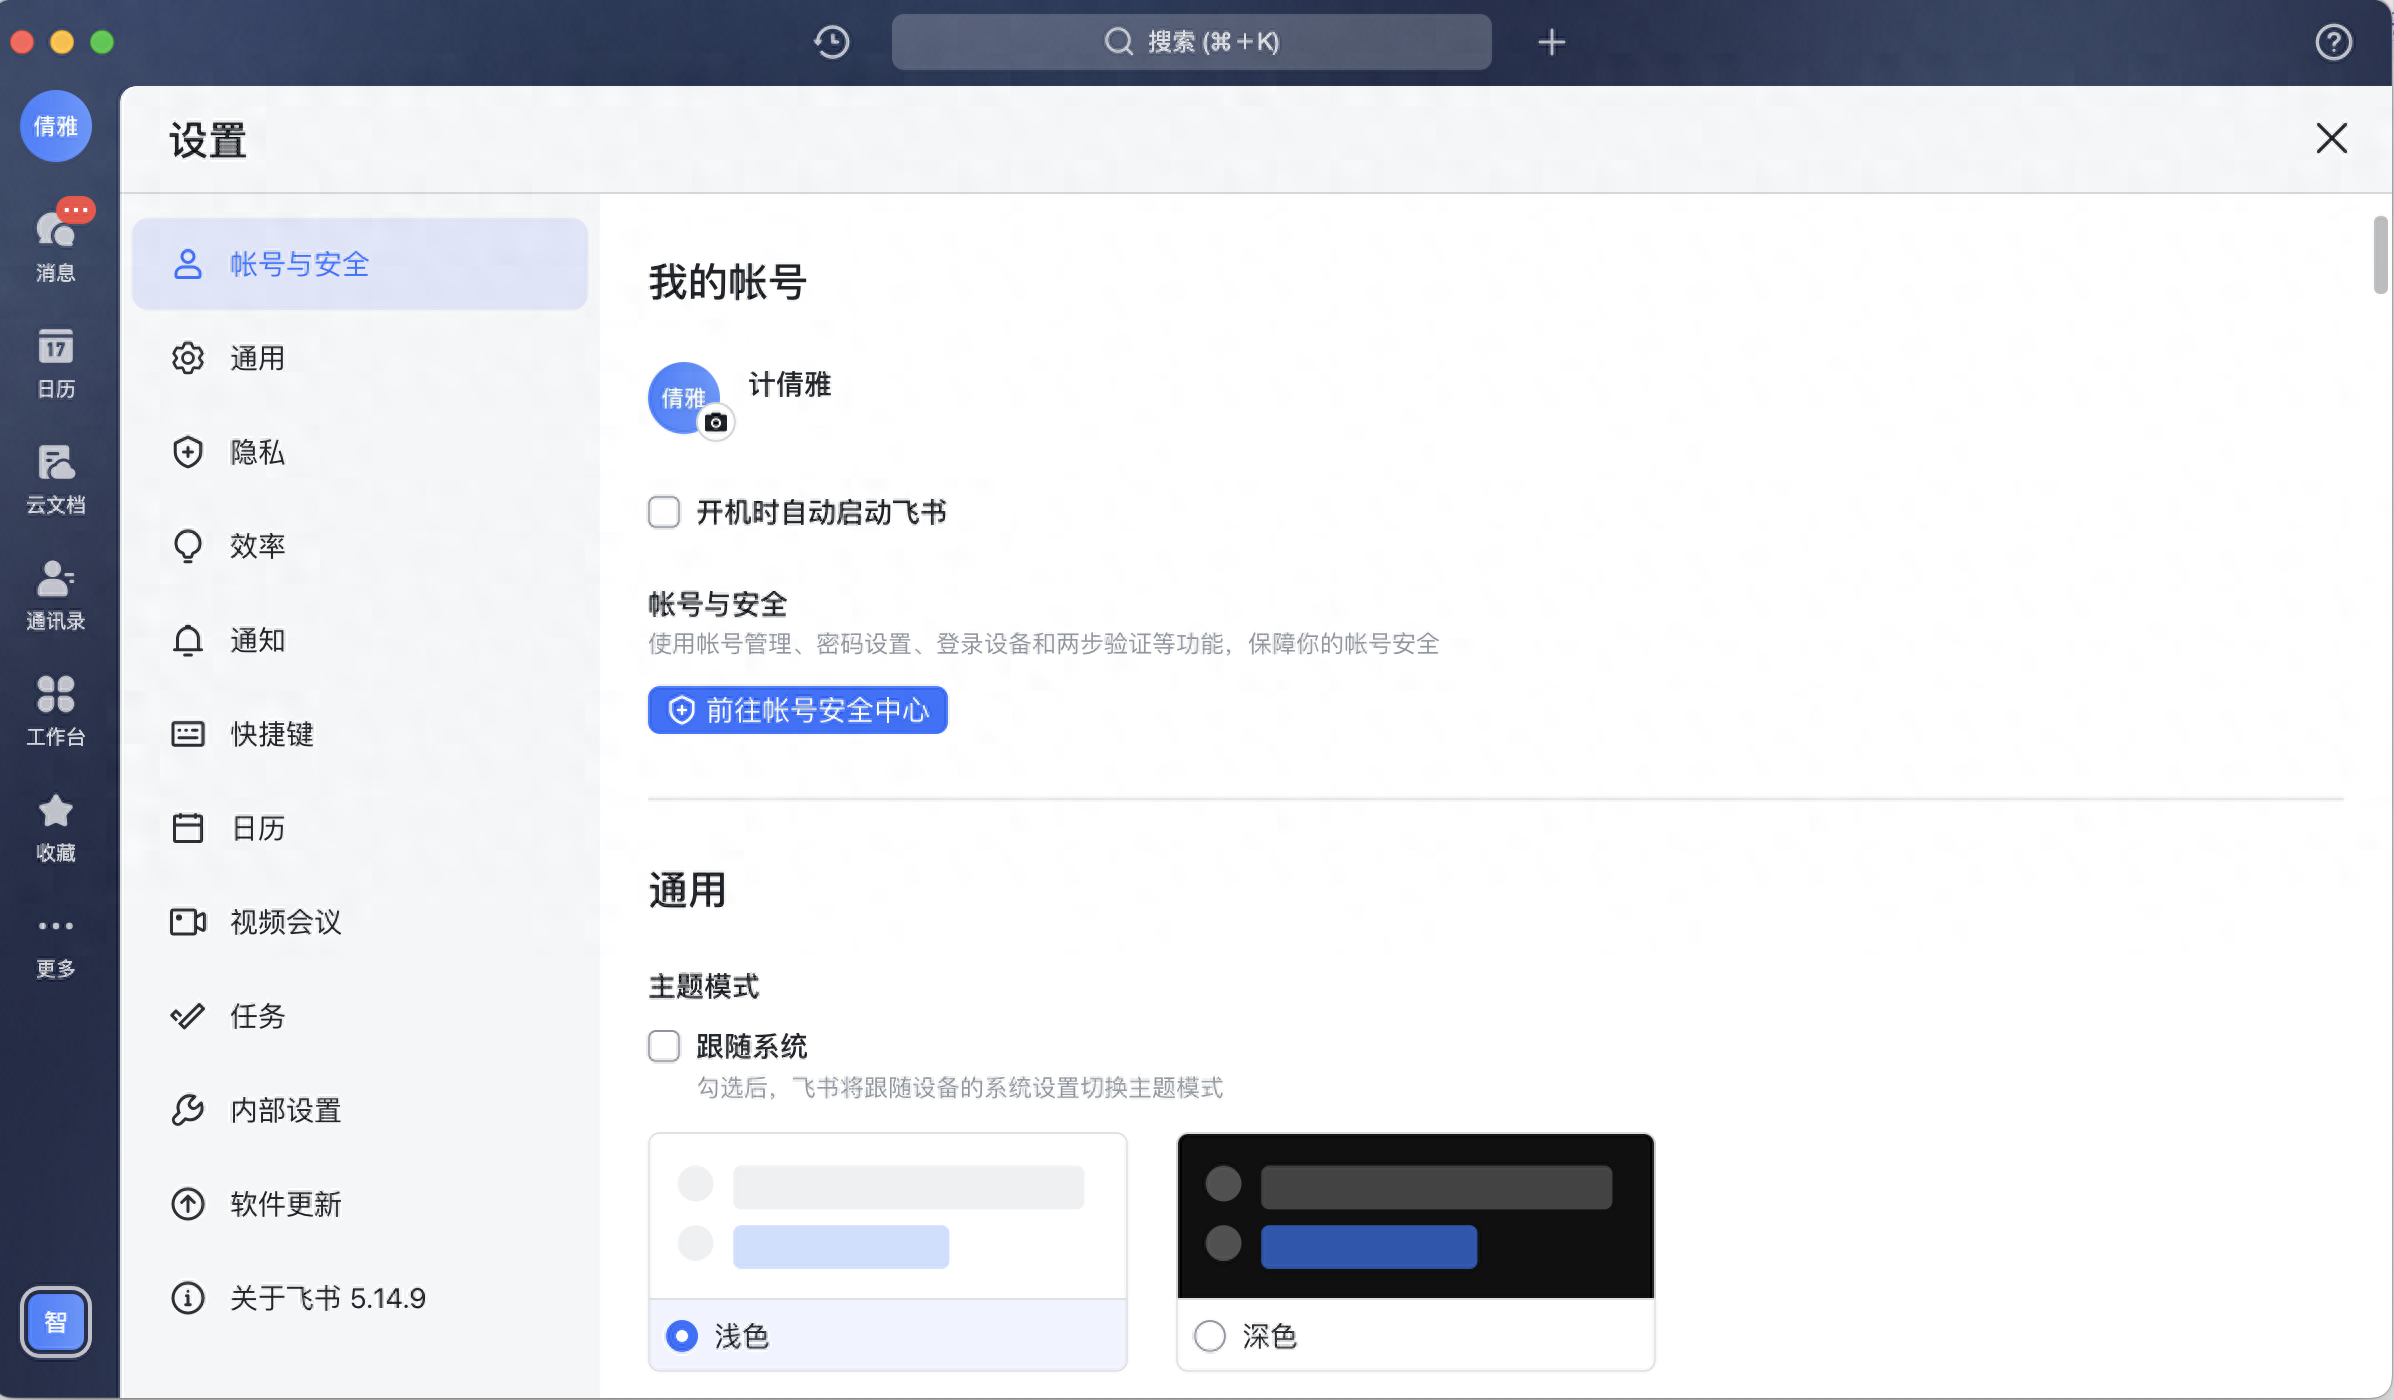Screen dimensions: 2394x1400
Task: Click the 前往帐号安全中心 button
Action: point(797,710)
